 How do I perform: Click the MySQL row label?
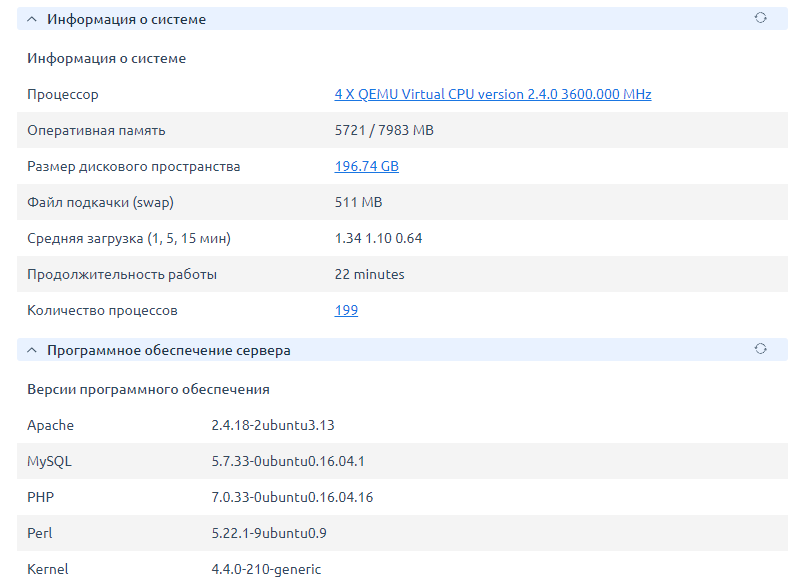(x=49, y=461)
